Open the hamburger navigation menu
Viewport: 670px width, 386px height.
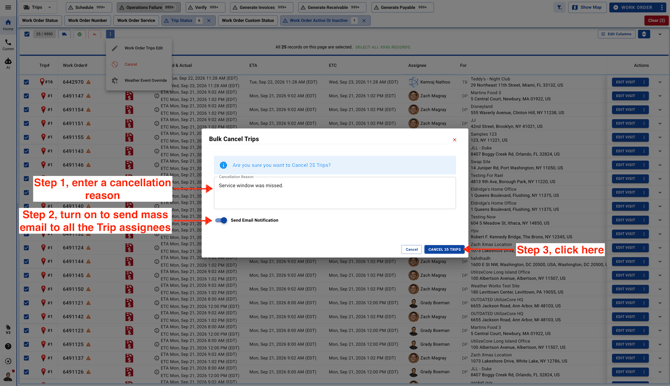click(8, 7)
